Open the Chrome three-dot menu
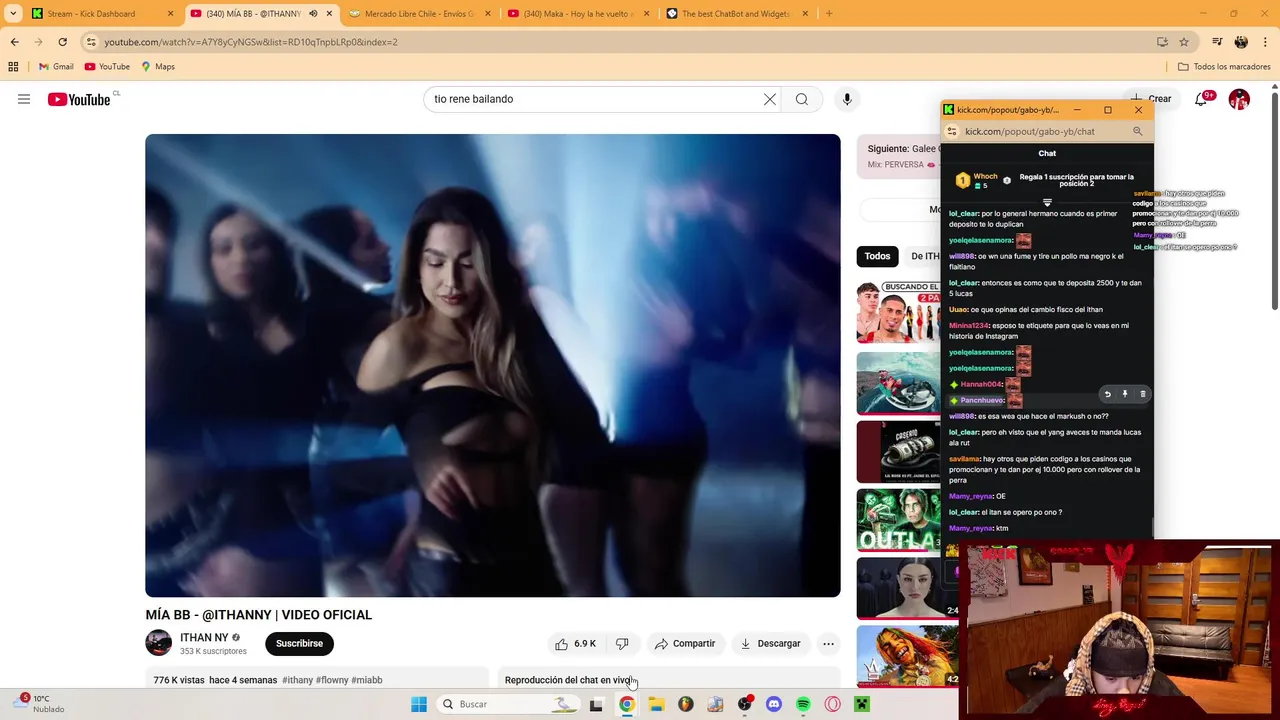The width and height of the screenshot is (1280, 720). coord(1266,42)
